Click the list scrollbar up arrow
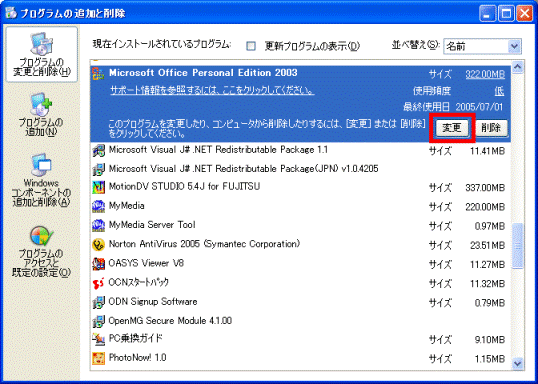This screenshot has height=384, width=538. (517, 67)
